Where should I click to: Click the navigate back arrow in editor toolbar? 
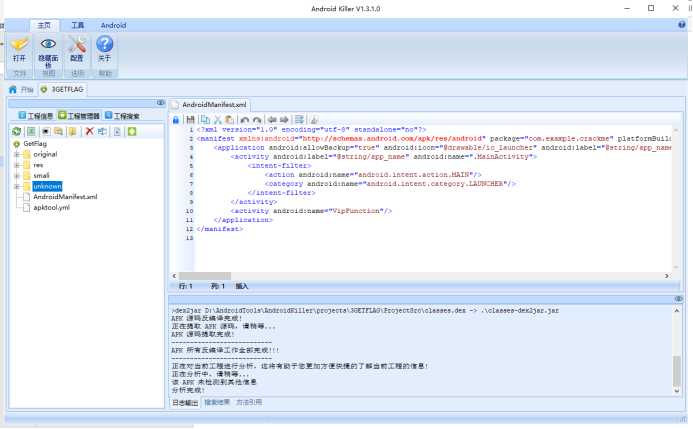click(272, 120)
